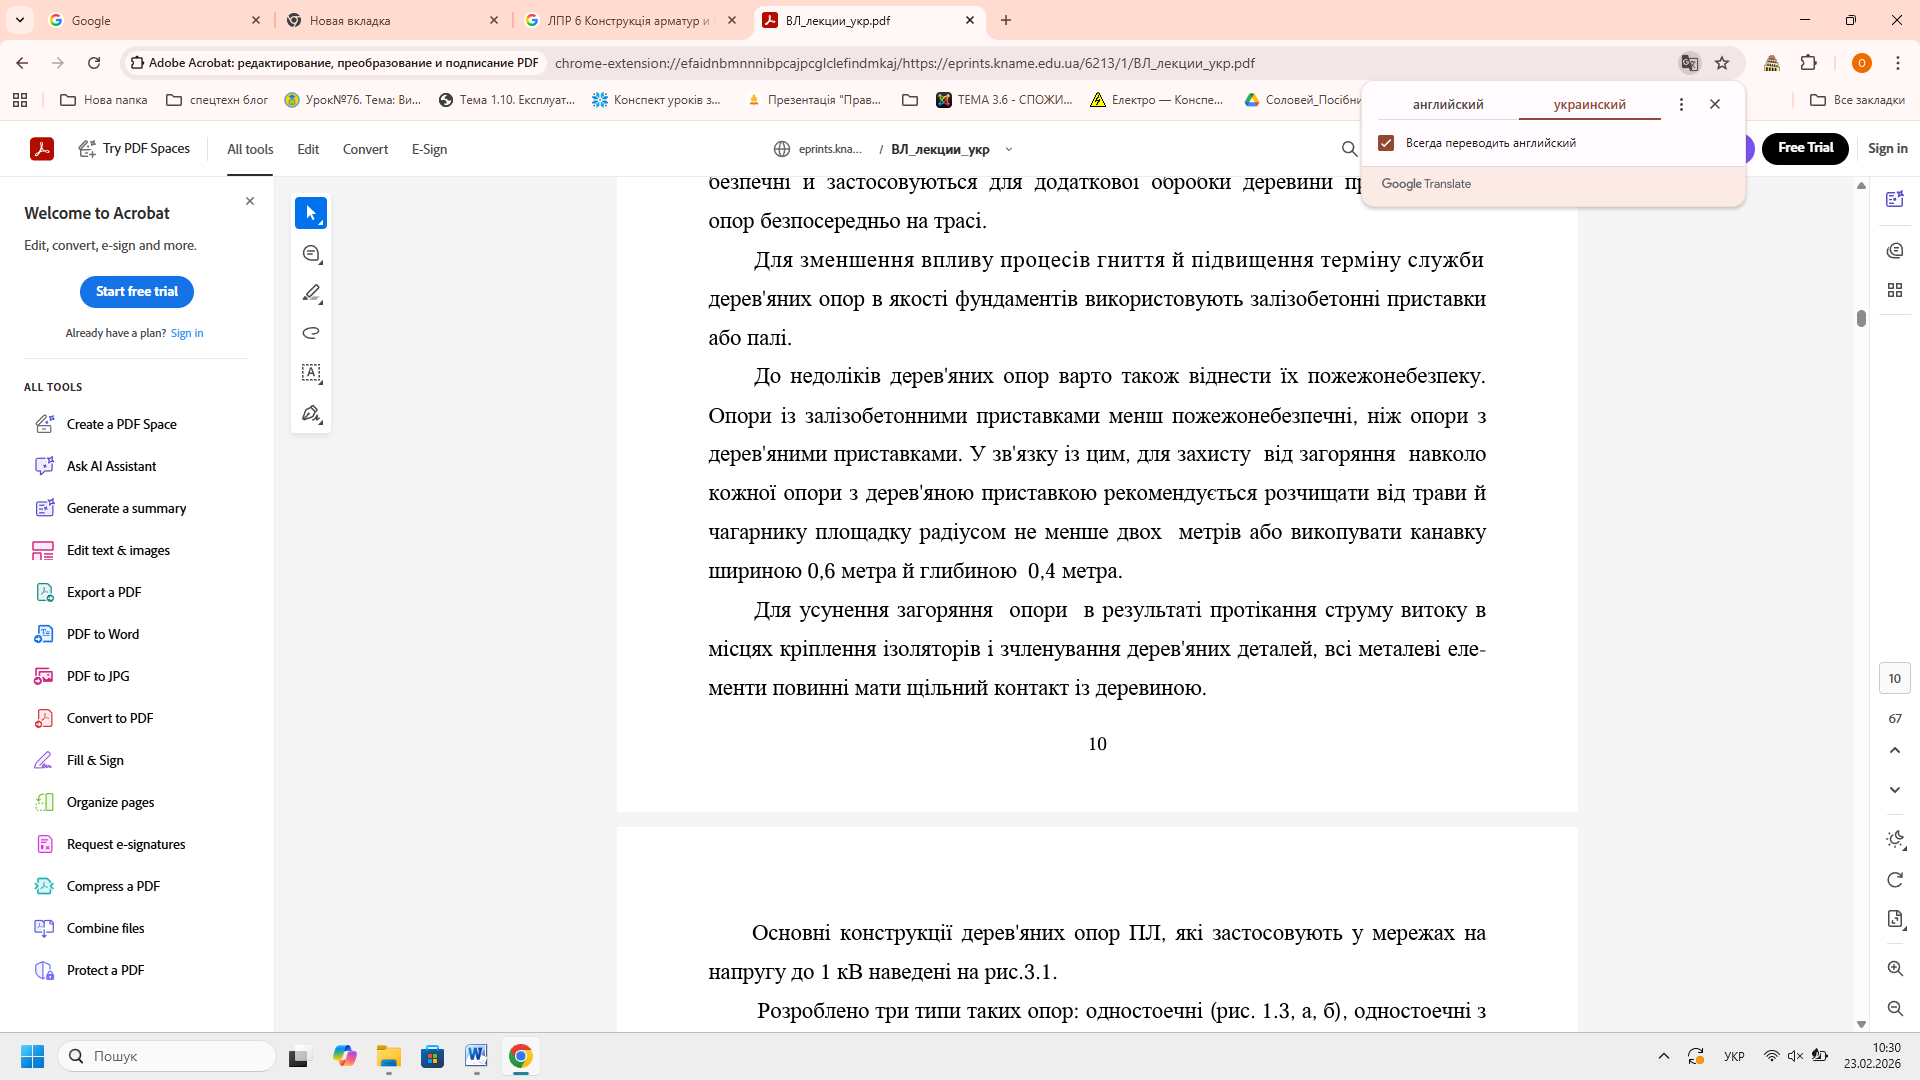Switch to the украинский translate tab
Viewport: 1920px width, 1080px height.
(x=1590, y=104)
